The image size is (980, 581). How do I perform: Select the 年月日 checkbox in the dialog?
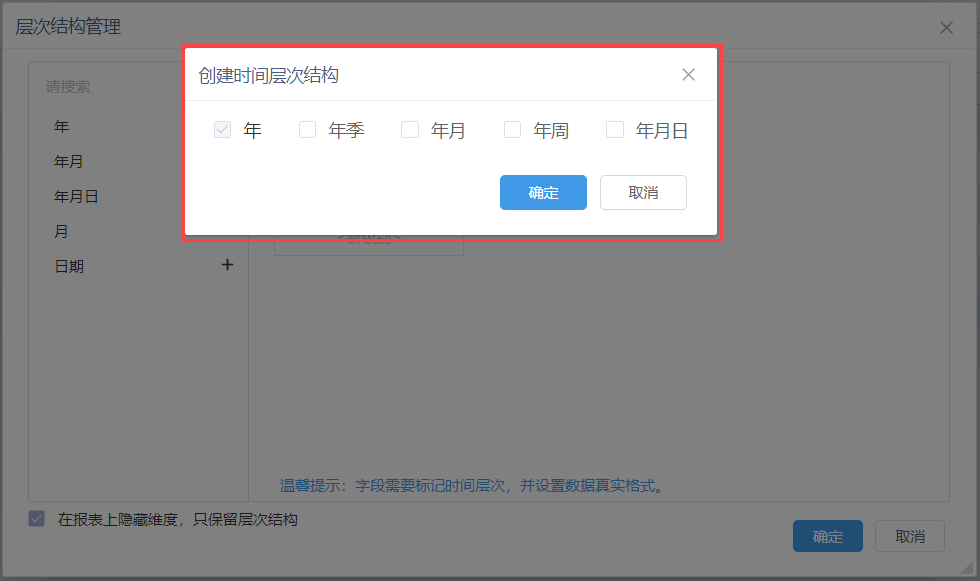[615, 130]
